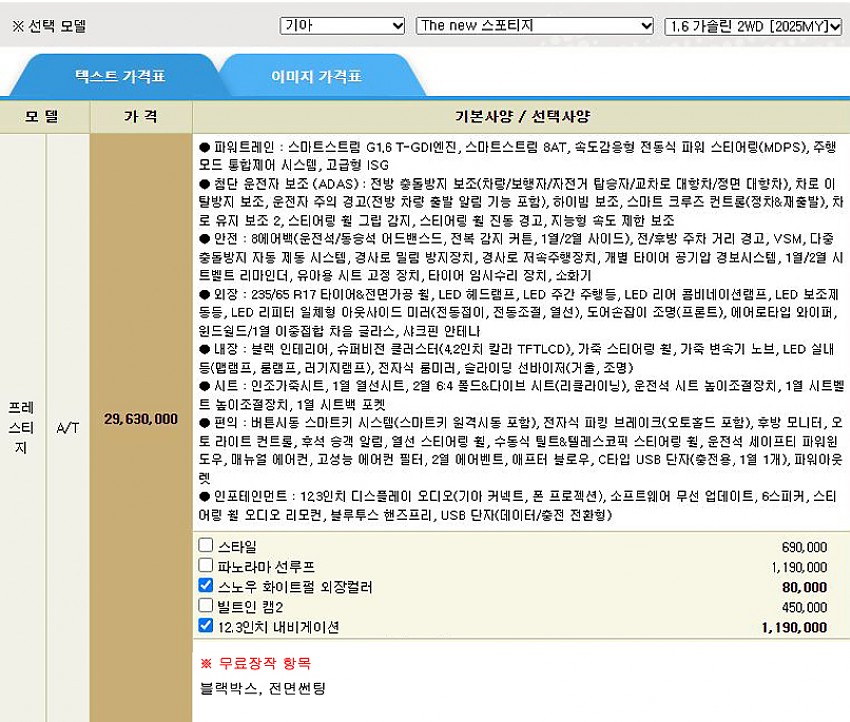Tick the 빌트인 캠2 checkbox

point(206,606)
